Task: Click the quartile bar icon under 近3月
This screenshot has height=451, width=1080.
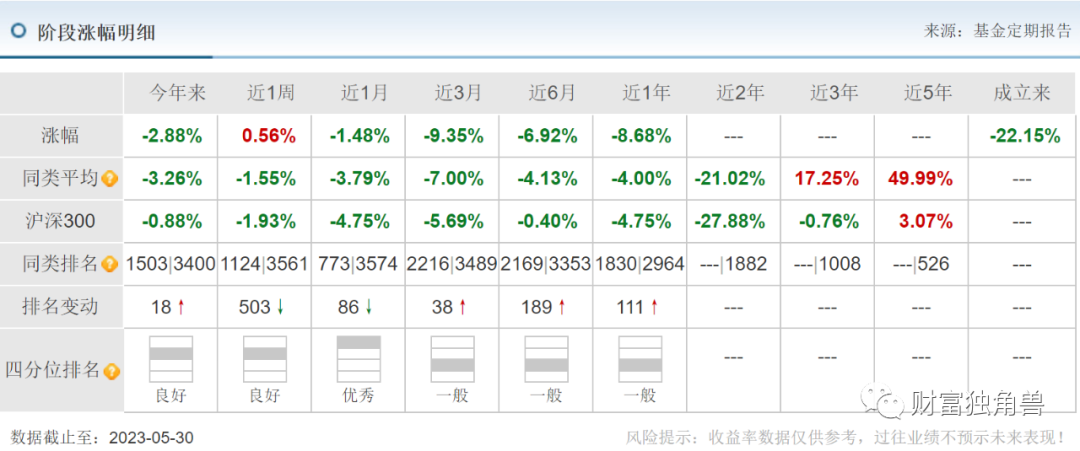Action: pos(452,359)
